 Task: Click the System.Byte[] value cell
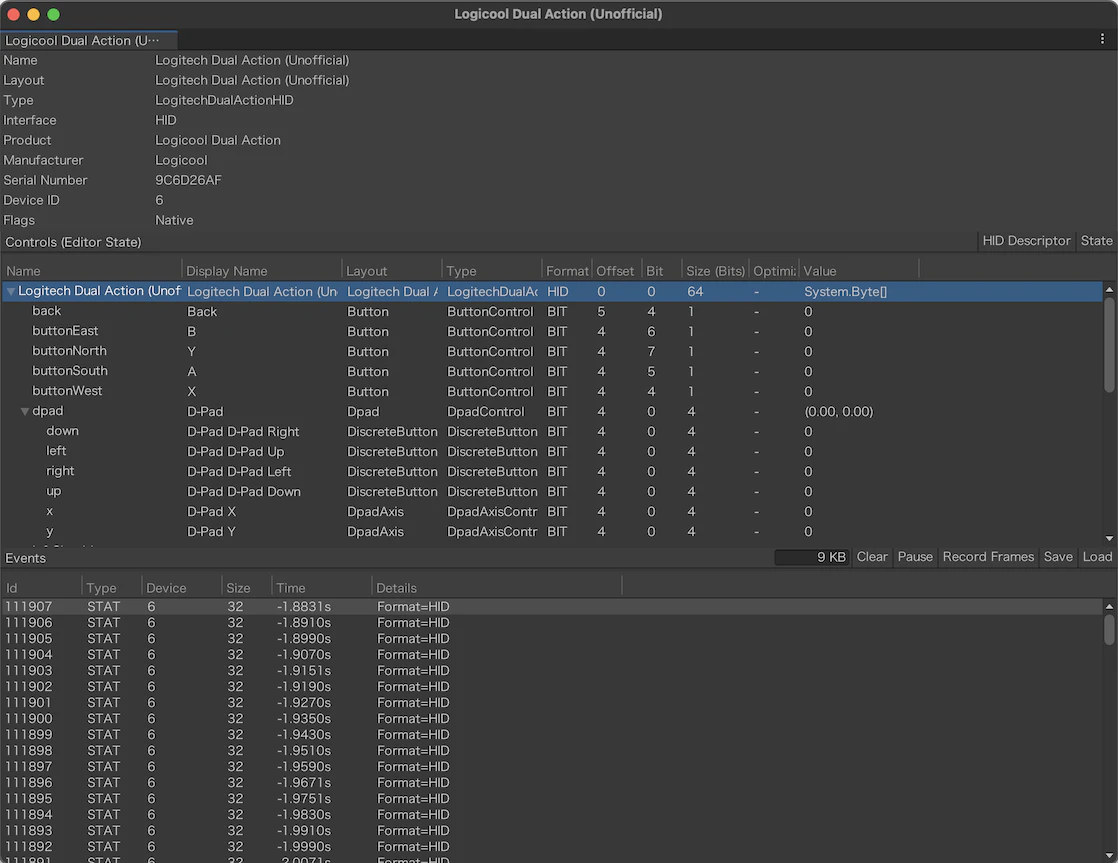pyautogui.click(x=846, y=292)
